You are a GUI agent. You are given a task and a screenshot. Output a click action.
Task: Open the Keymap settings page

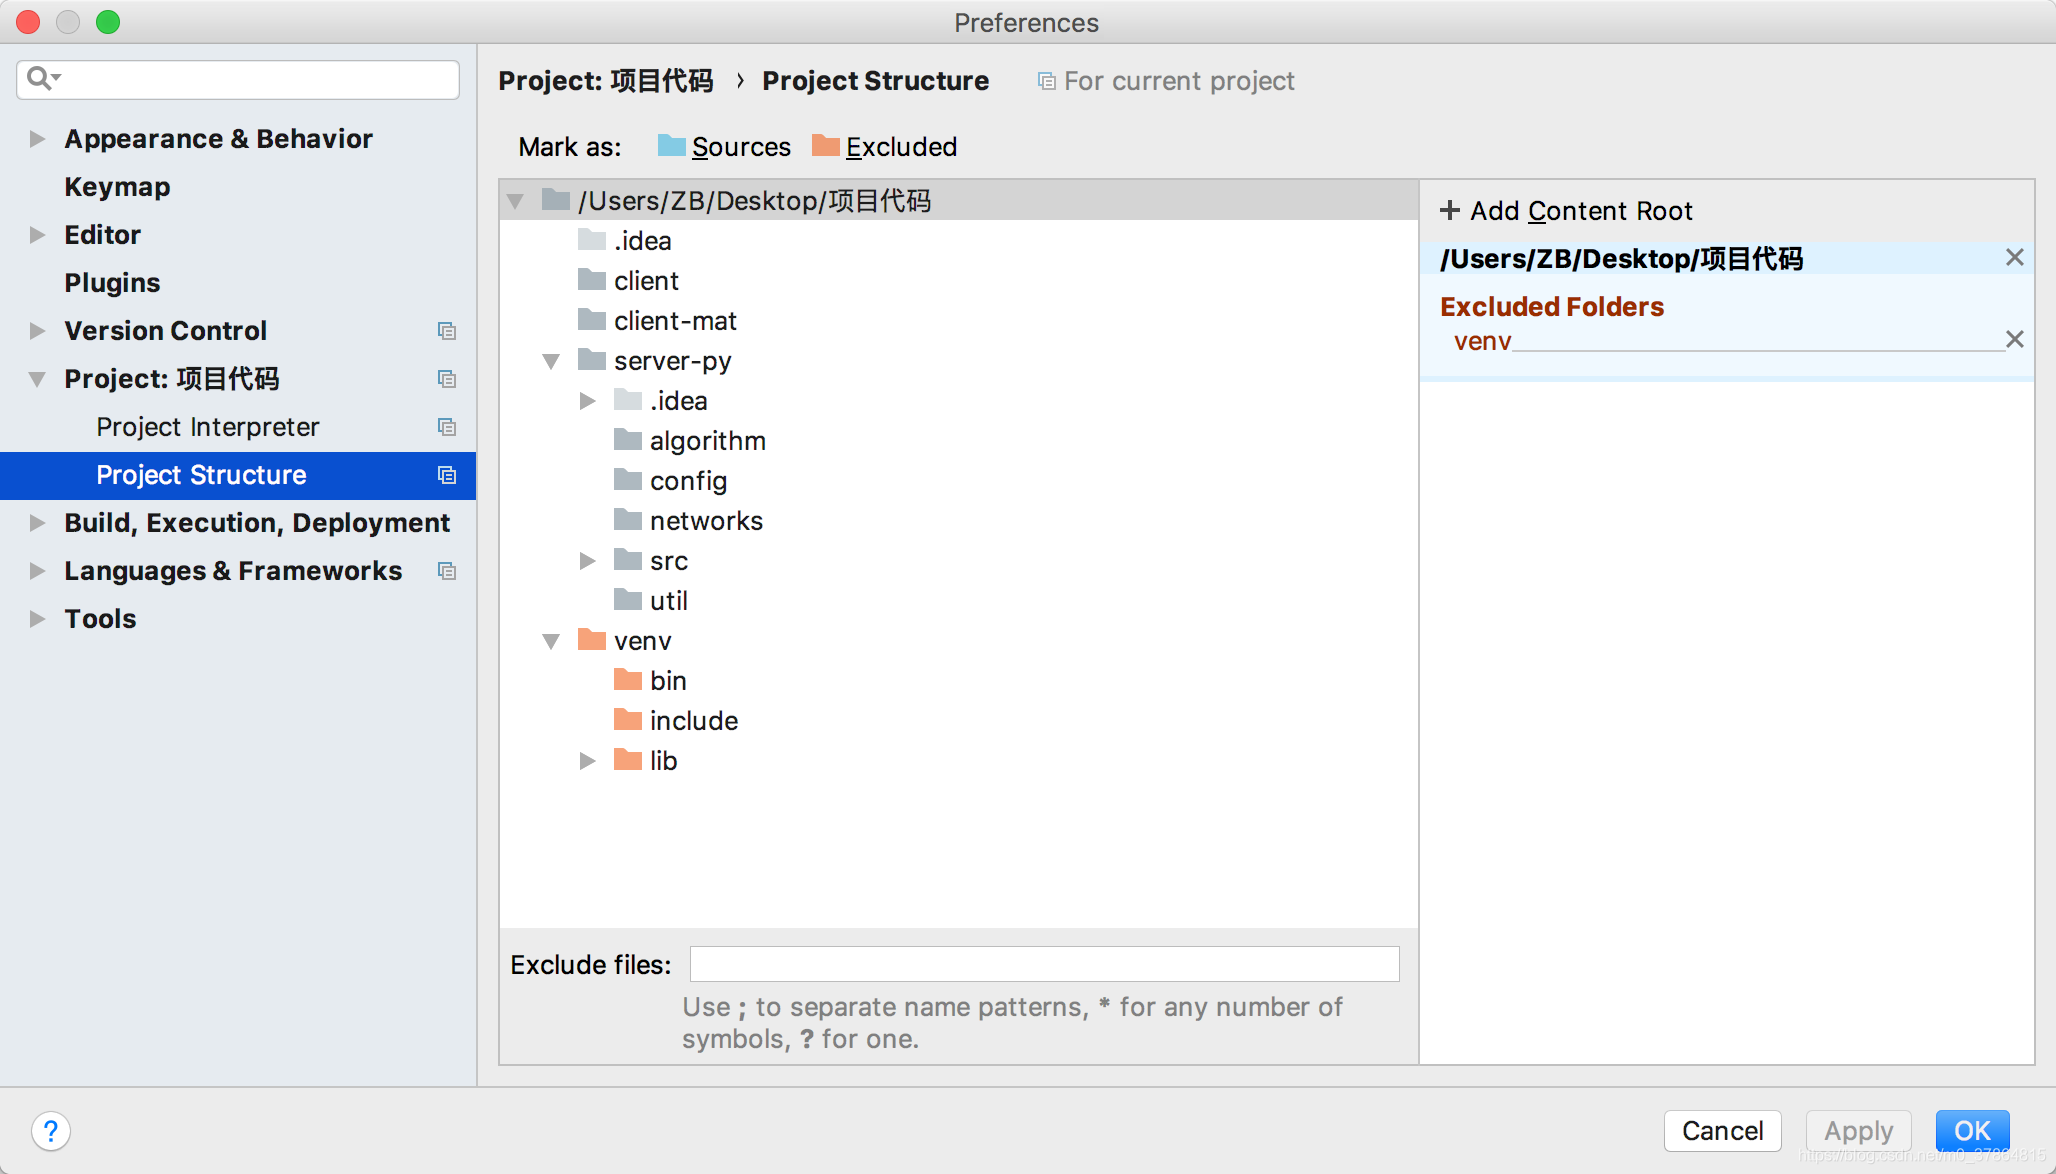pos(117,187)
